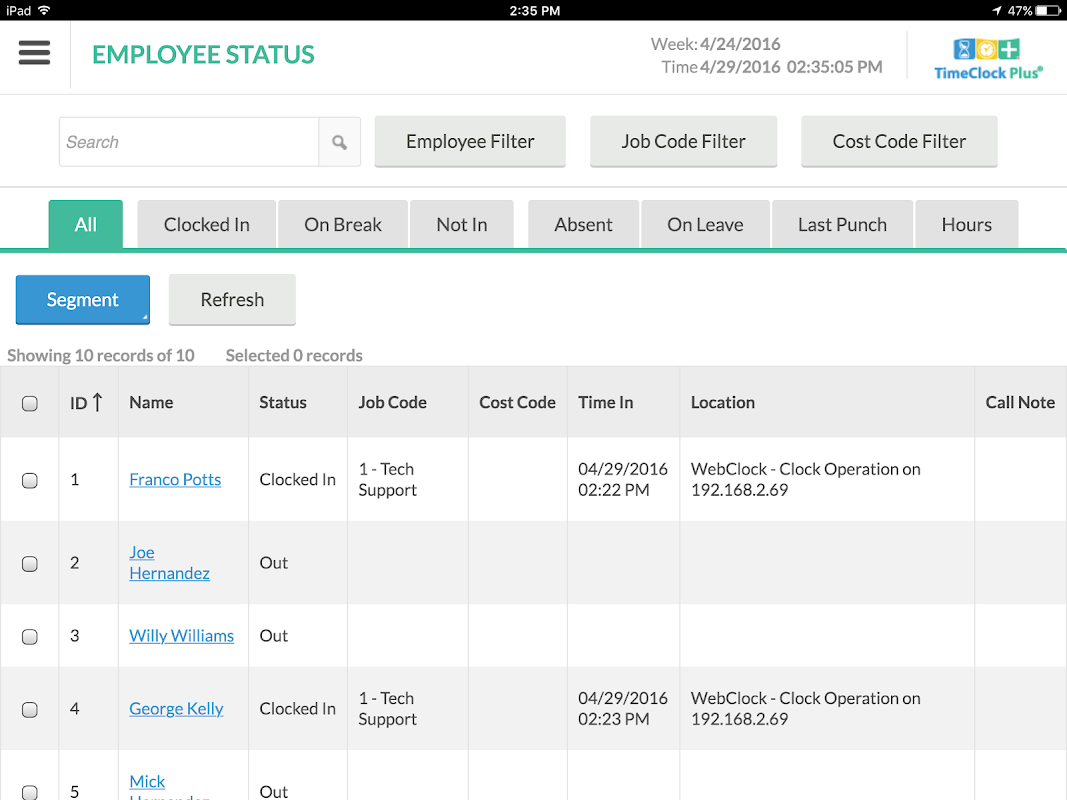Toggle the select-all header checkbox
This screenshot has width=1067, height=800.
coord(29,403)
